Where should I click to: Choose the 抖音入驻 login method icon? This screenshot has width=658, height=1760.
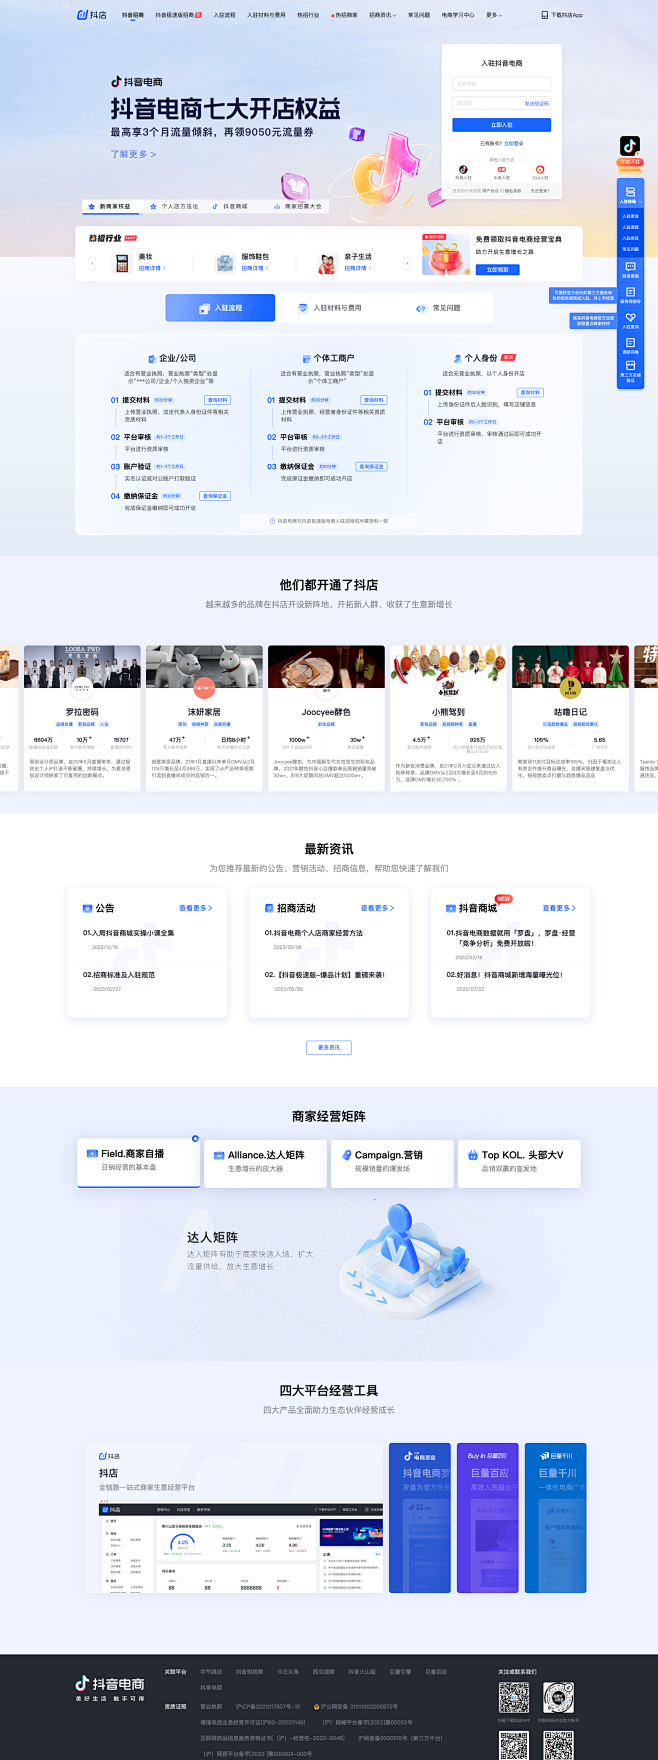click(x=463, y=170)
